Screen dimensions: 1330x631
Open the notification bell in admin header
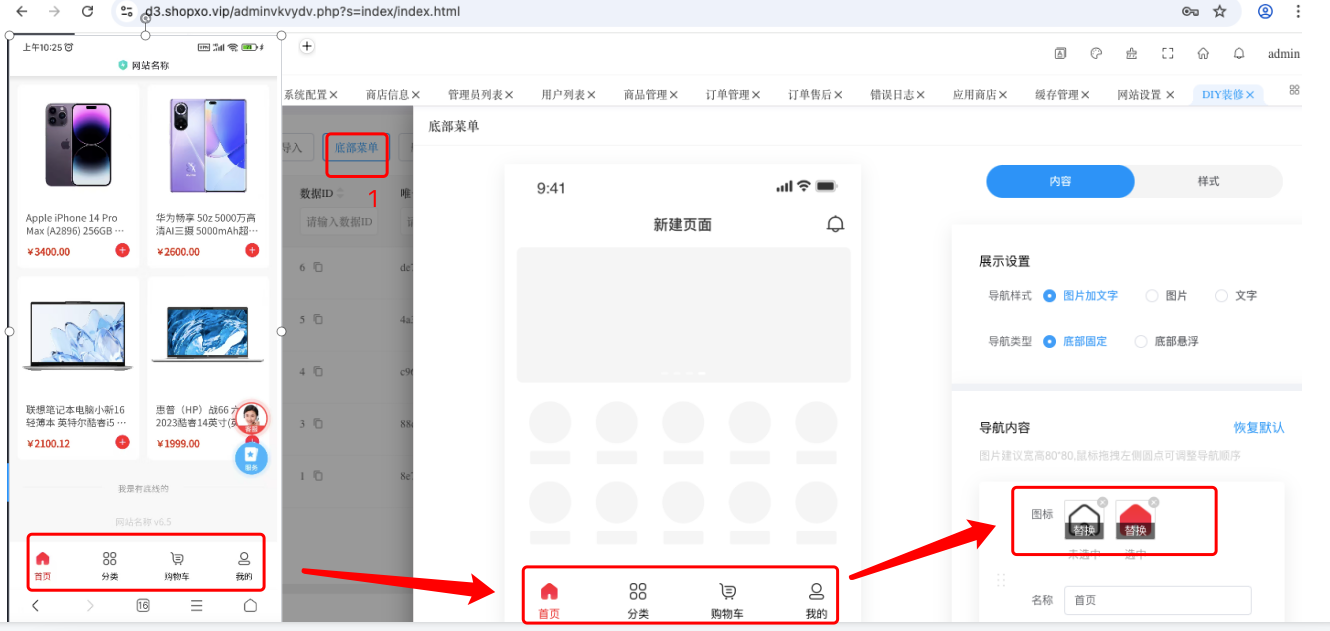click(1239, 54)
